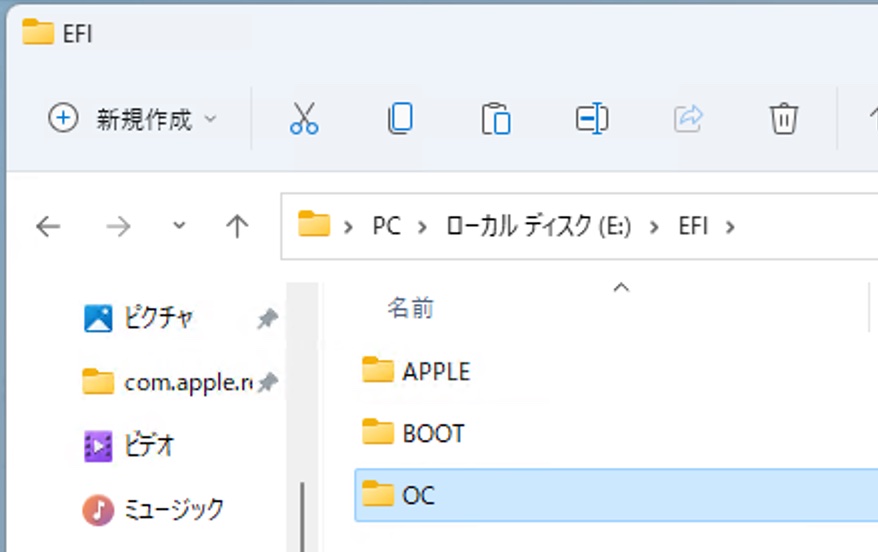This screenshot has height=552, width=878.
Task: Click the sidebar vertical scrollbar thumb
Action: click(x=302, y=517)
